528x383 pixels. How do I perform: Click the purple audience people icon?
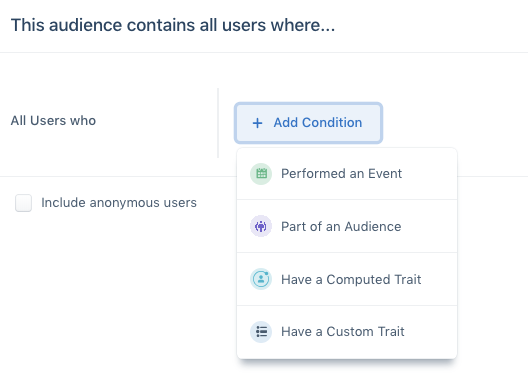(261, 226)
